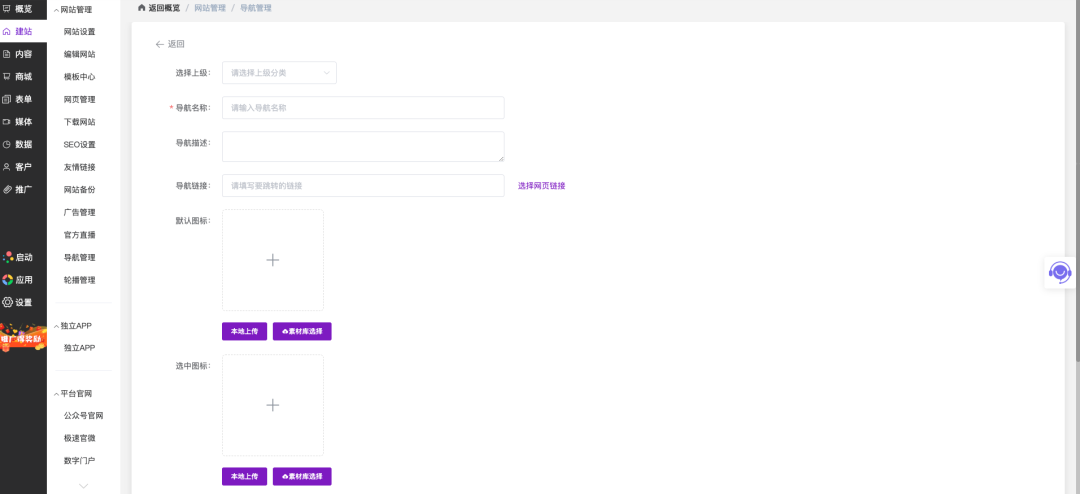Click the 内容 document icon
Screen dimensions: 1080x494
pos(7,54)
